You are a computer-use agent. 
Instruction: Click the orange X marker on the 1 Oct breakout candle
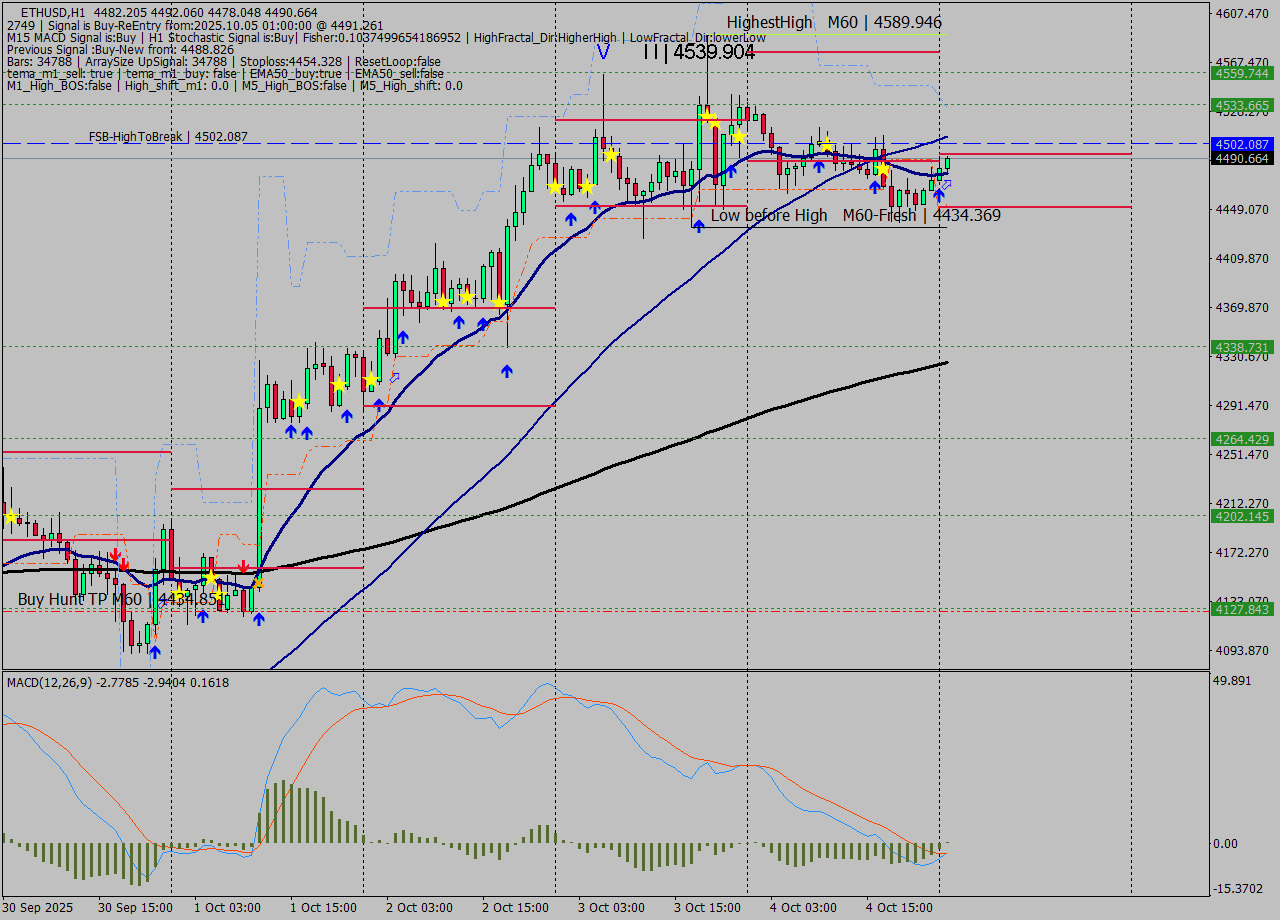click(x=258, y=583)
